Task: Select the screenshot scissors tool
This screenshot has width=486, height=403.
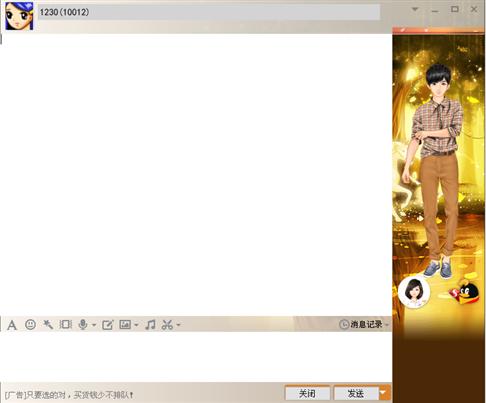Action: pyautogui.click(x=167, y=325)
